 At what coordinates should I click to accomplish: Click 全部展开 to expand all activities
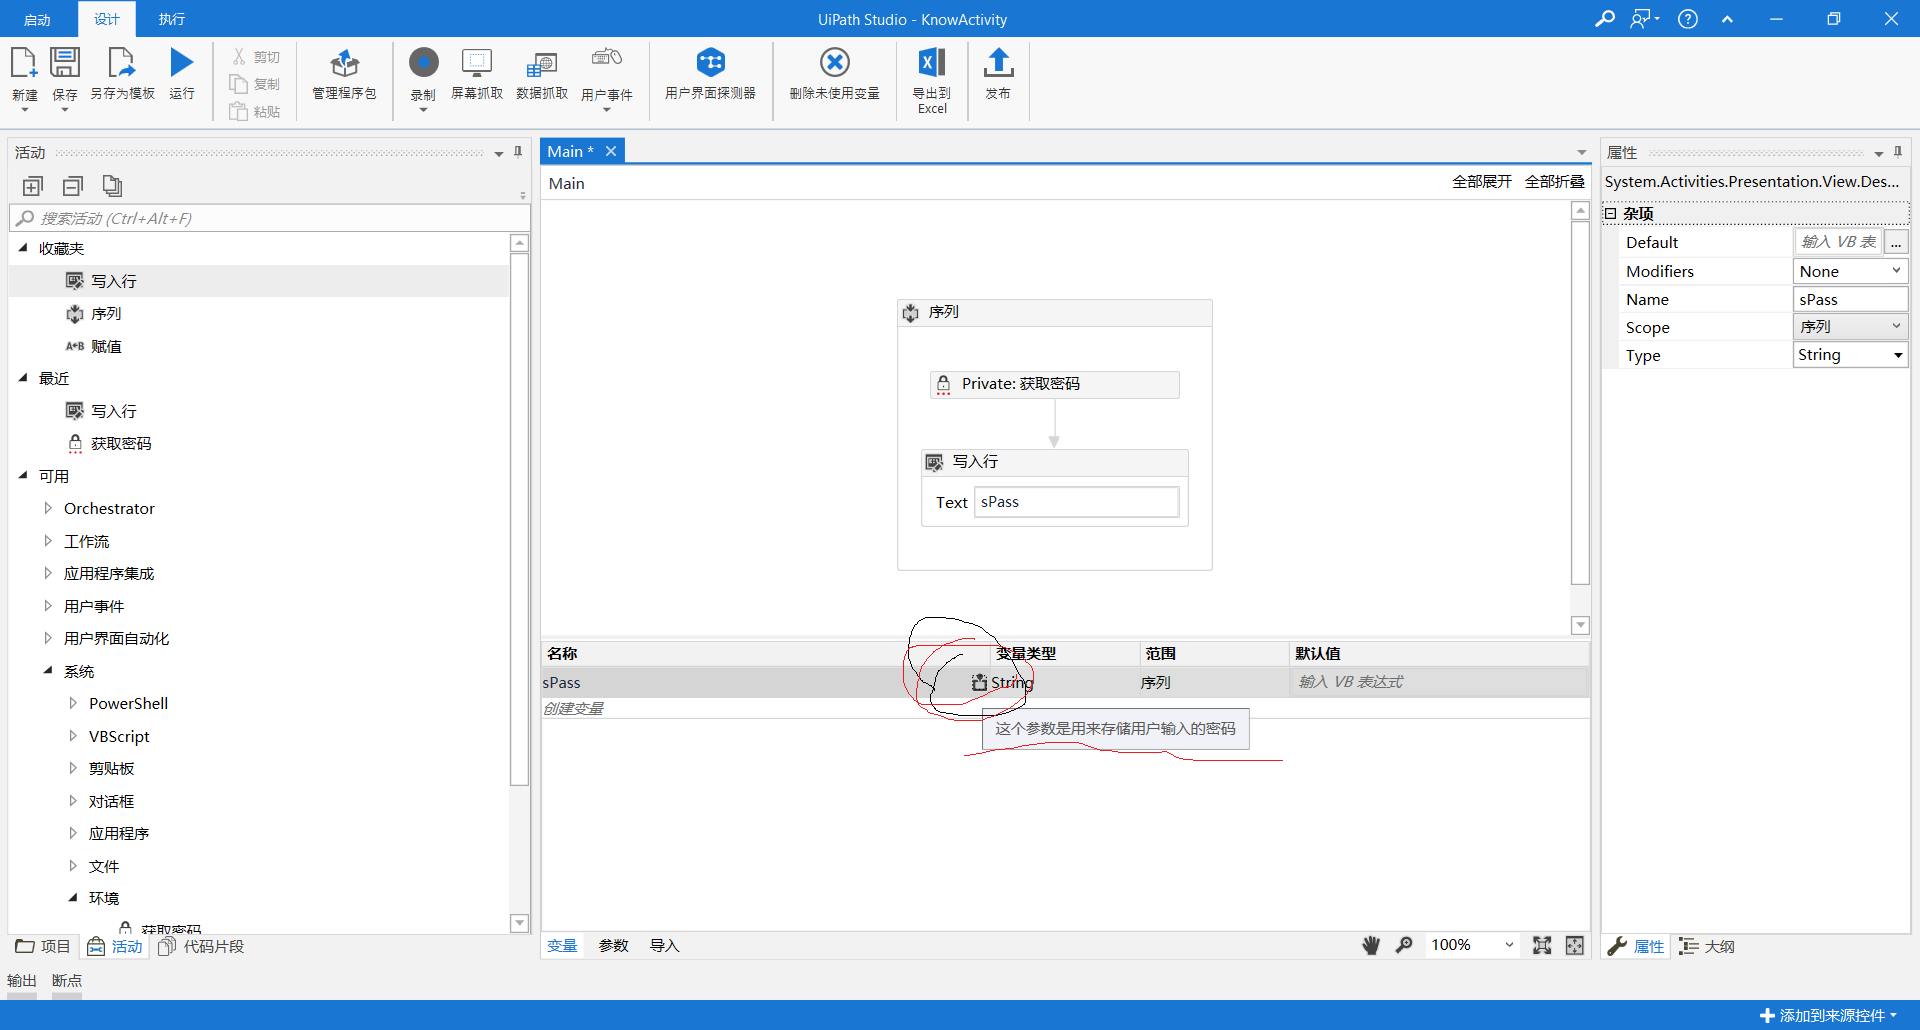click(1482, 183)
